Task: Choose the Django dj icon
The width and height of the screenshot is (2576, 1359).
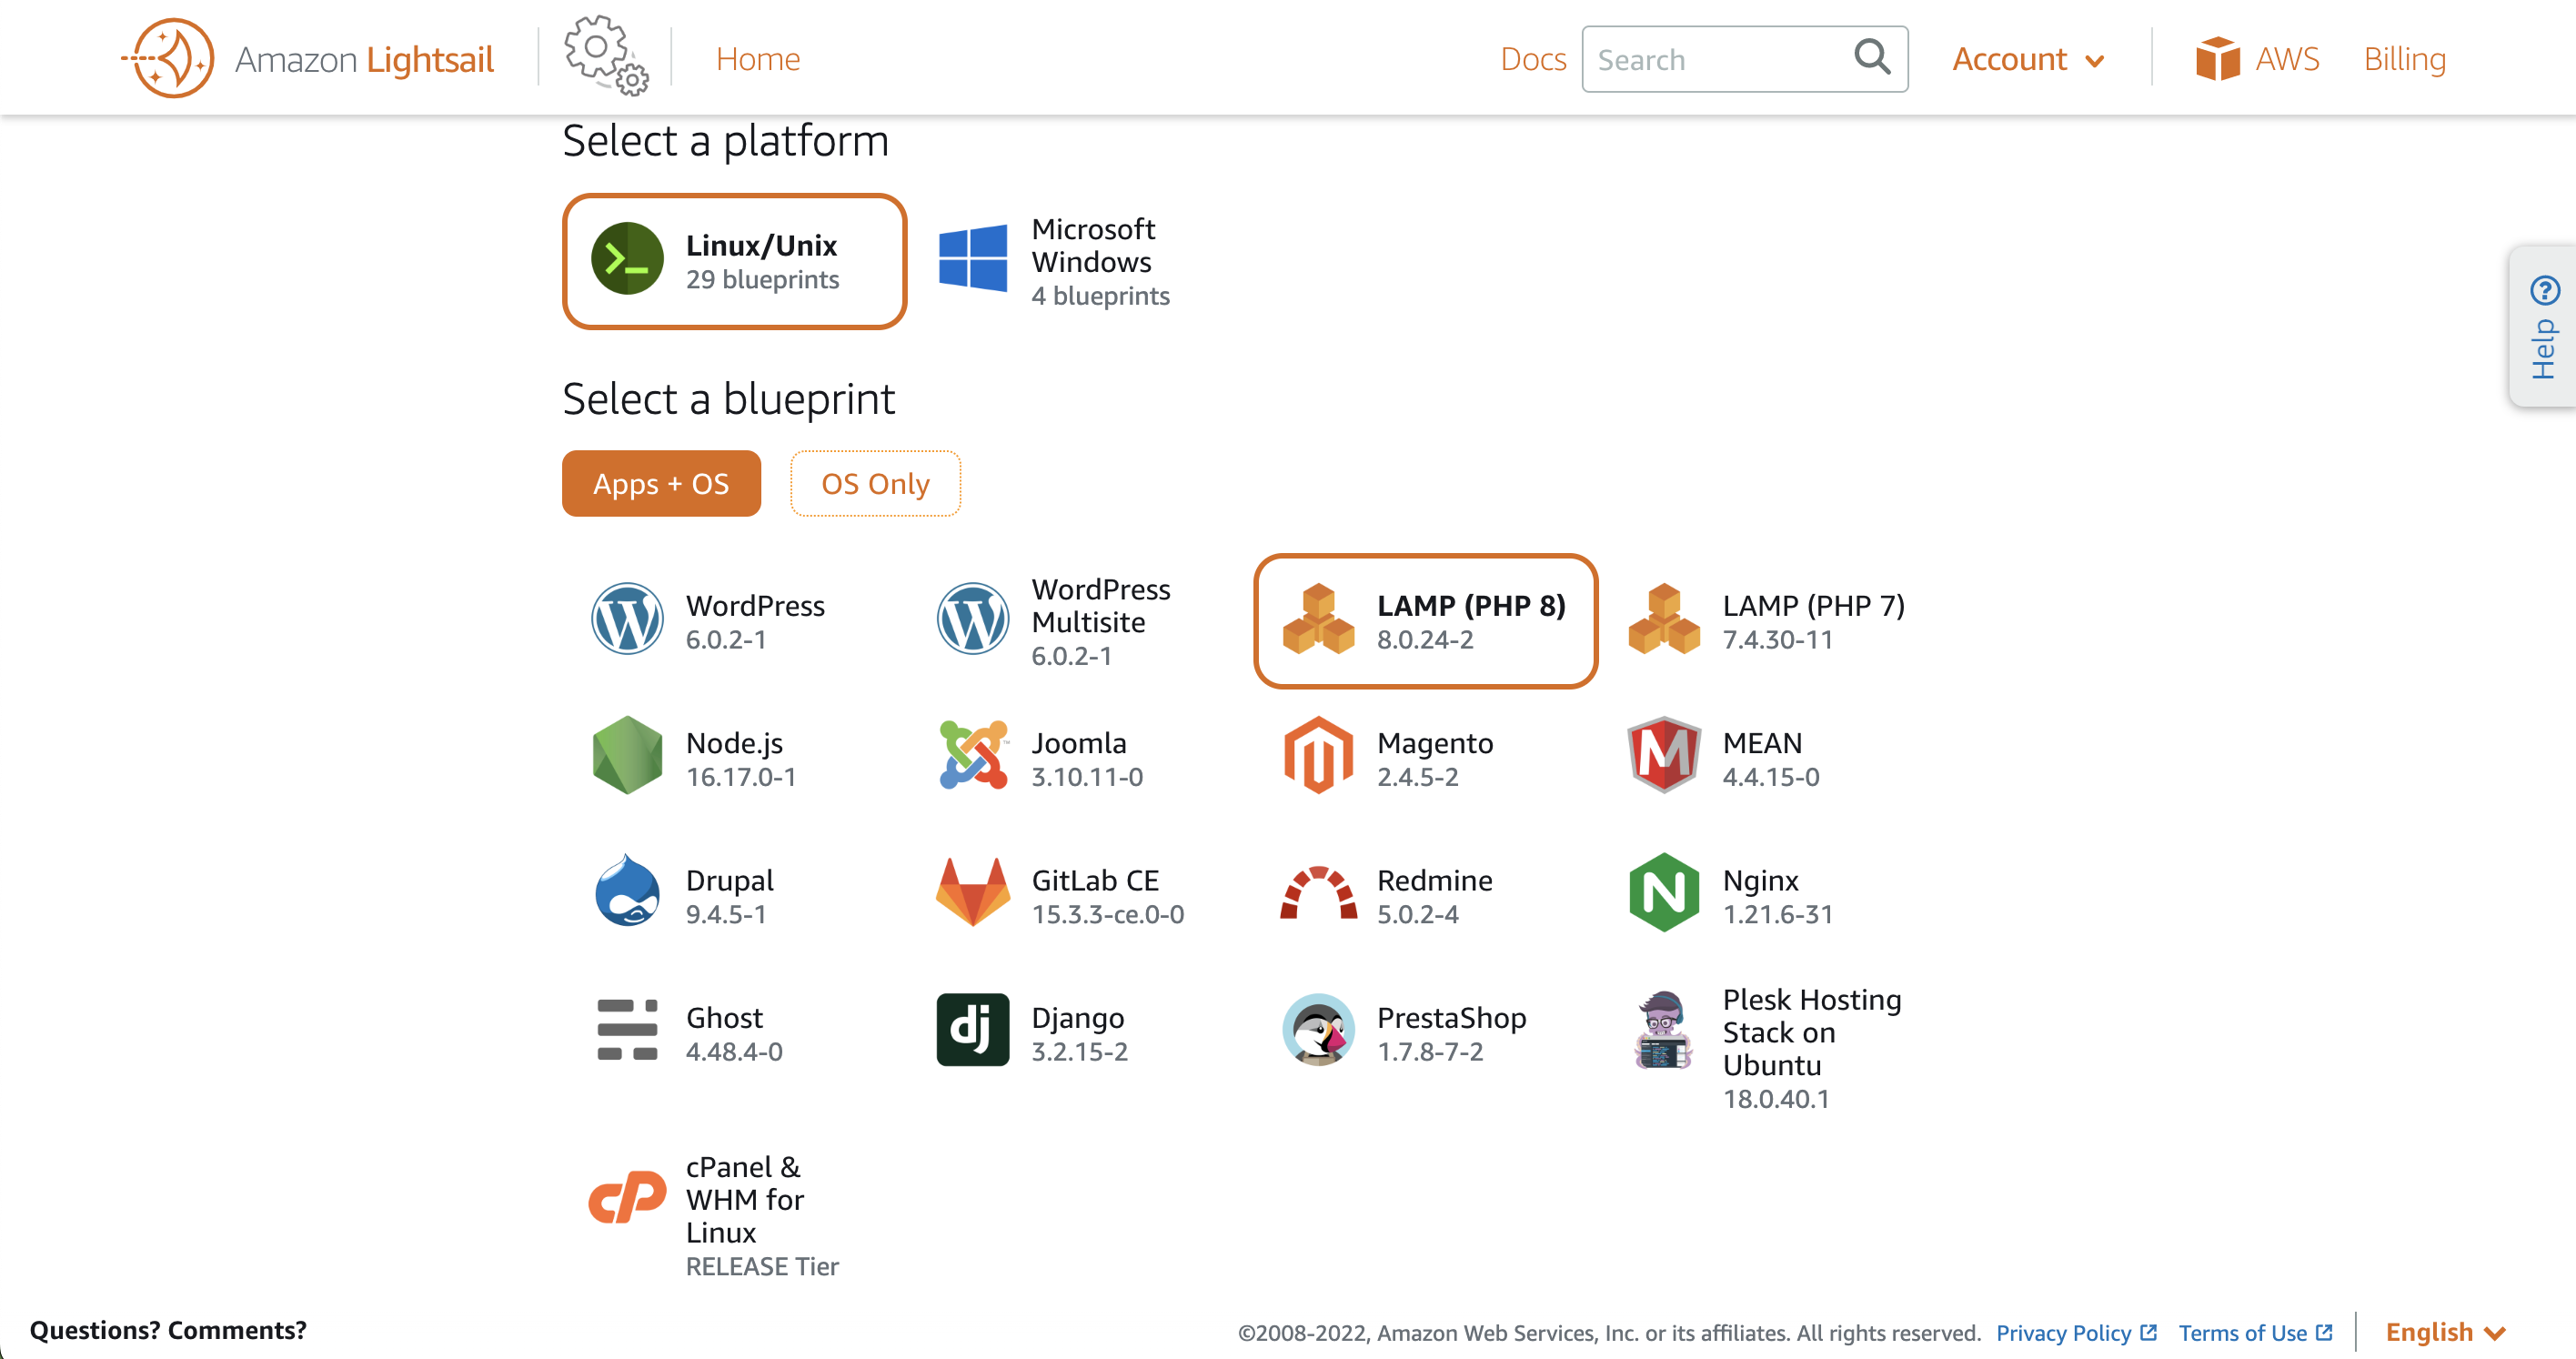Action: click(x=972, y=1030)
